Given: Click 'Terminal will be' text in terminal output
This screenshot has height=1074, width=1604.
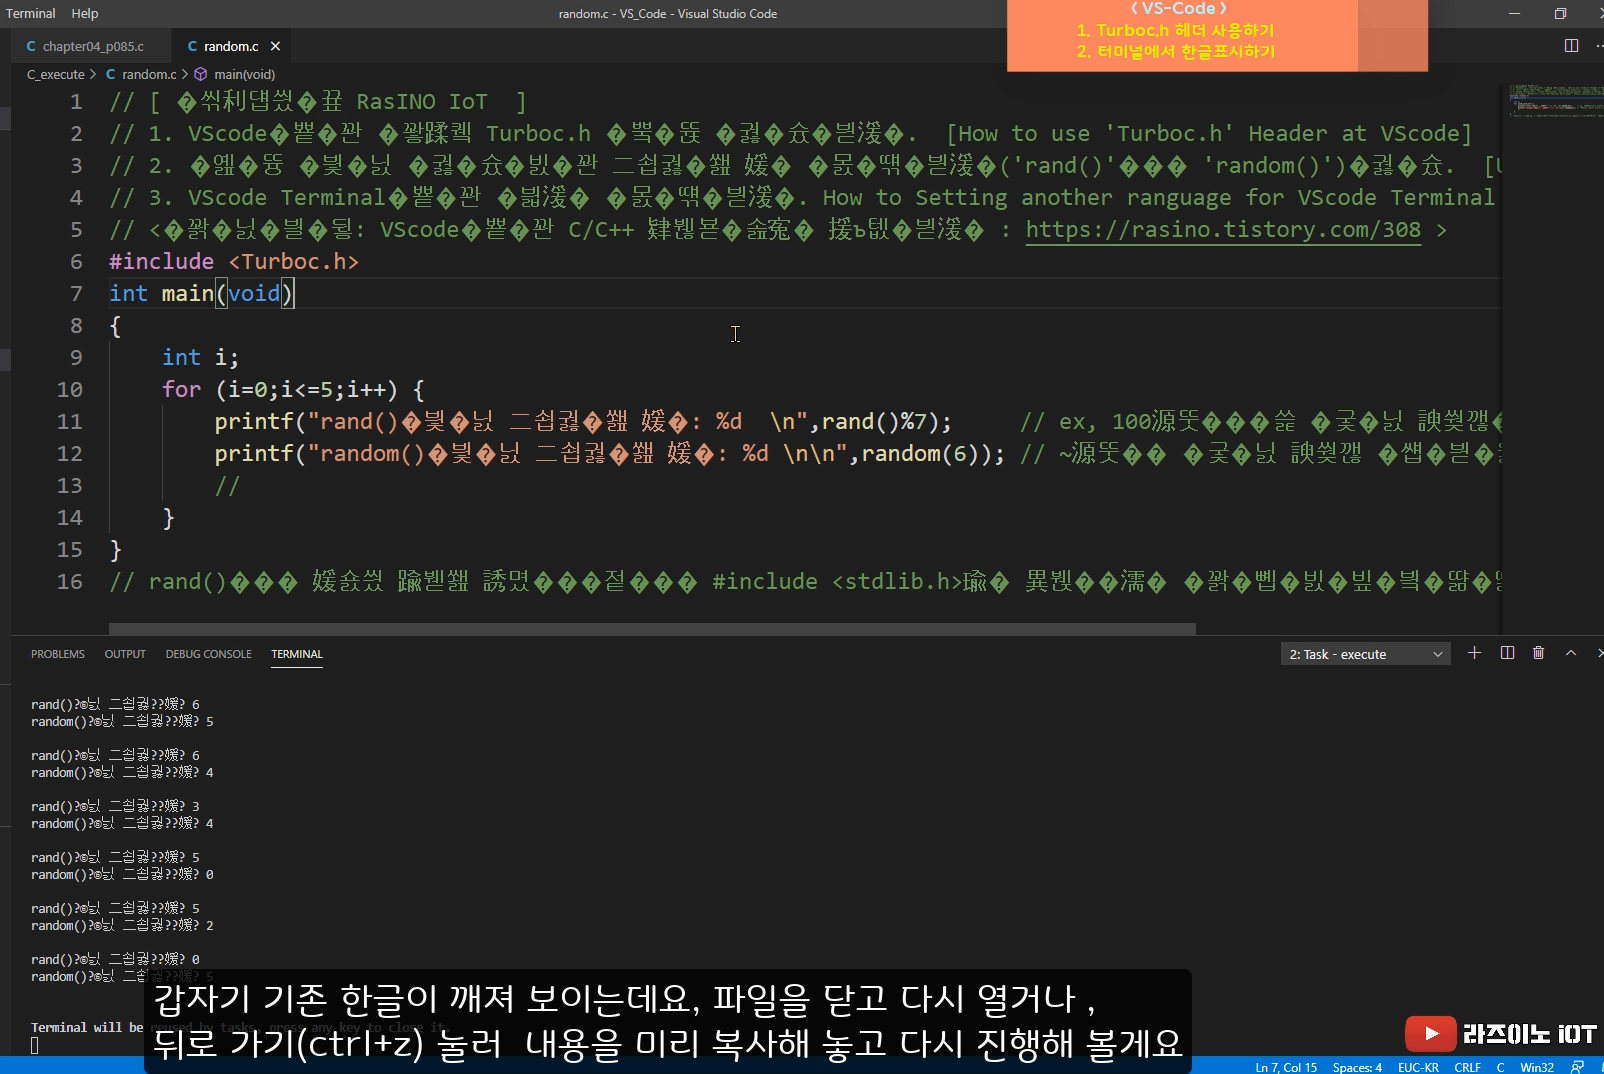Looking at the screenshot, I should pos(86,1027).
